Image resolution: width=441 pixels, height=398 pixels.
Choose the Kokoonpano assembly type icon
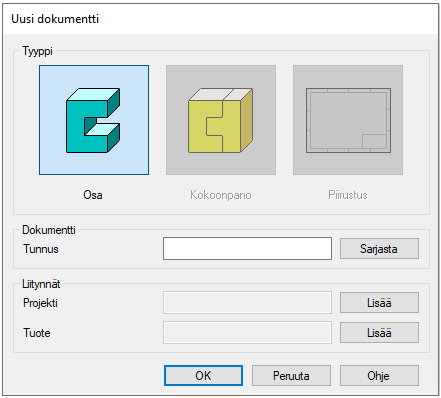pyautogui.click(x=221, y=120)
